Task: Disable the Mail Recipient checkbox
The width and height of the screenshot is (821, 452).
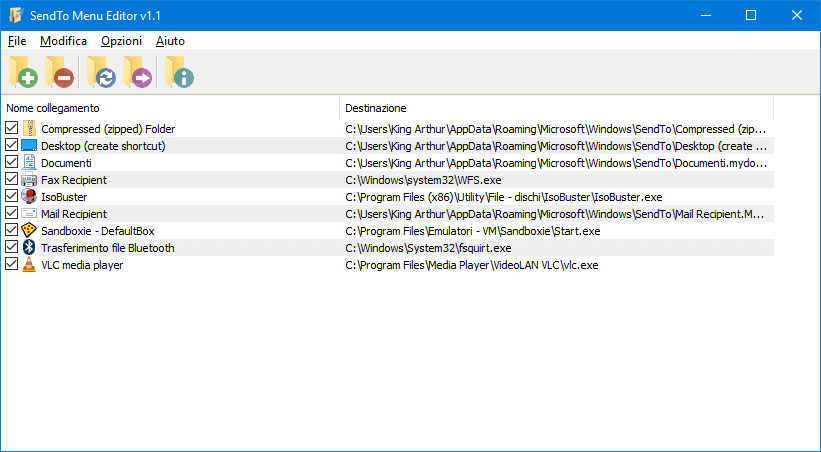Action: click(x=11, y=214)
